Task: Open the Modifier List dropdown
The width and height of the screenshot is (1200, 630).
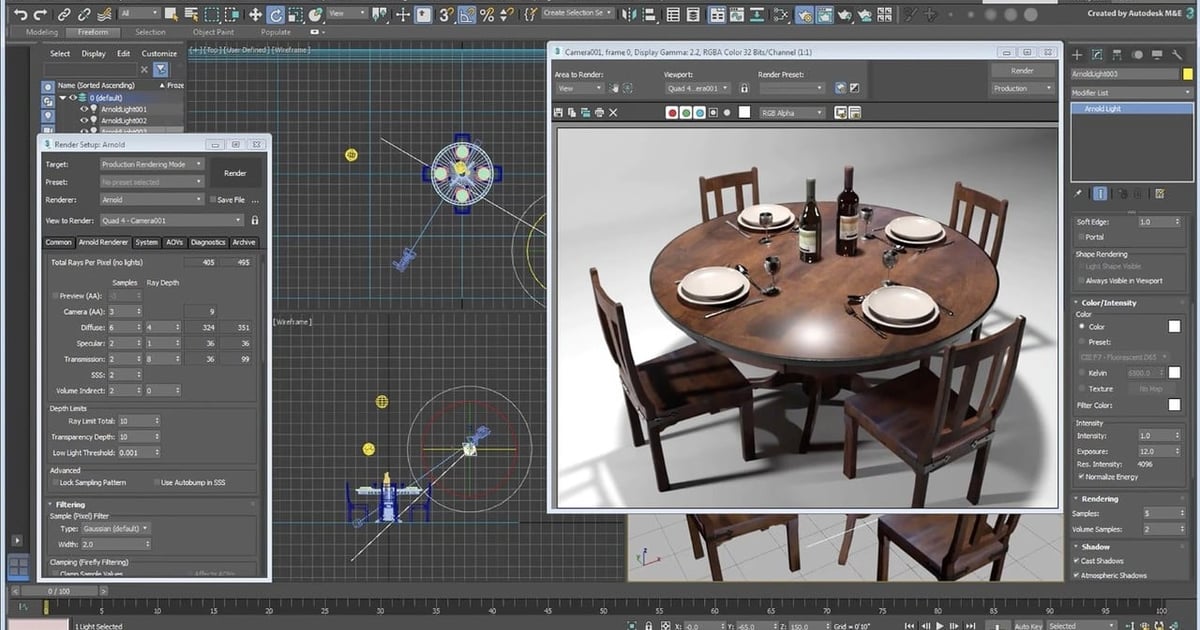Action: pos(1128,92)
